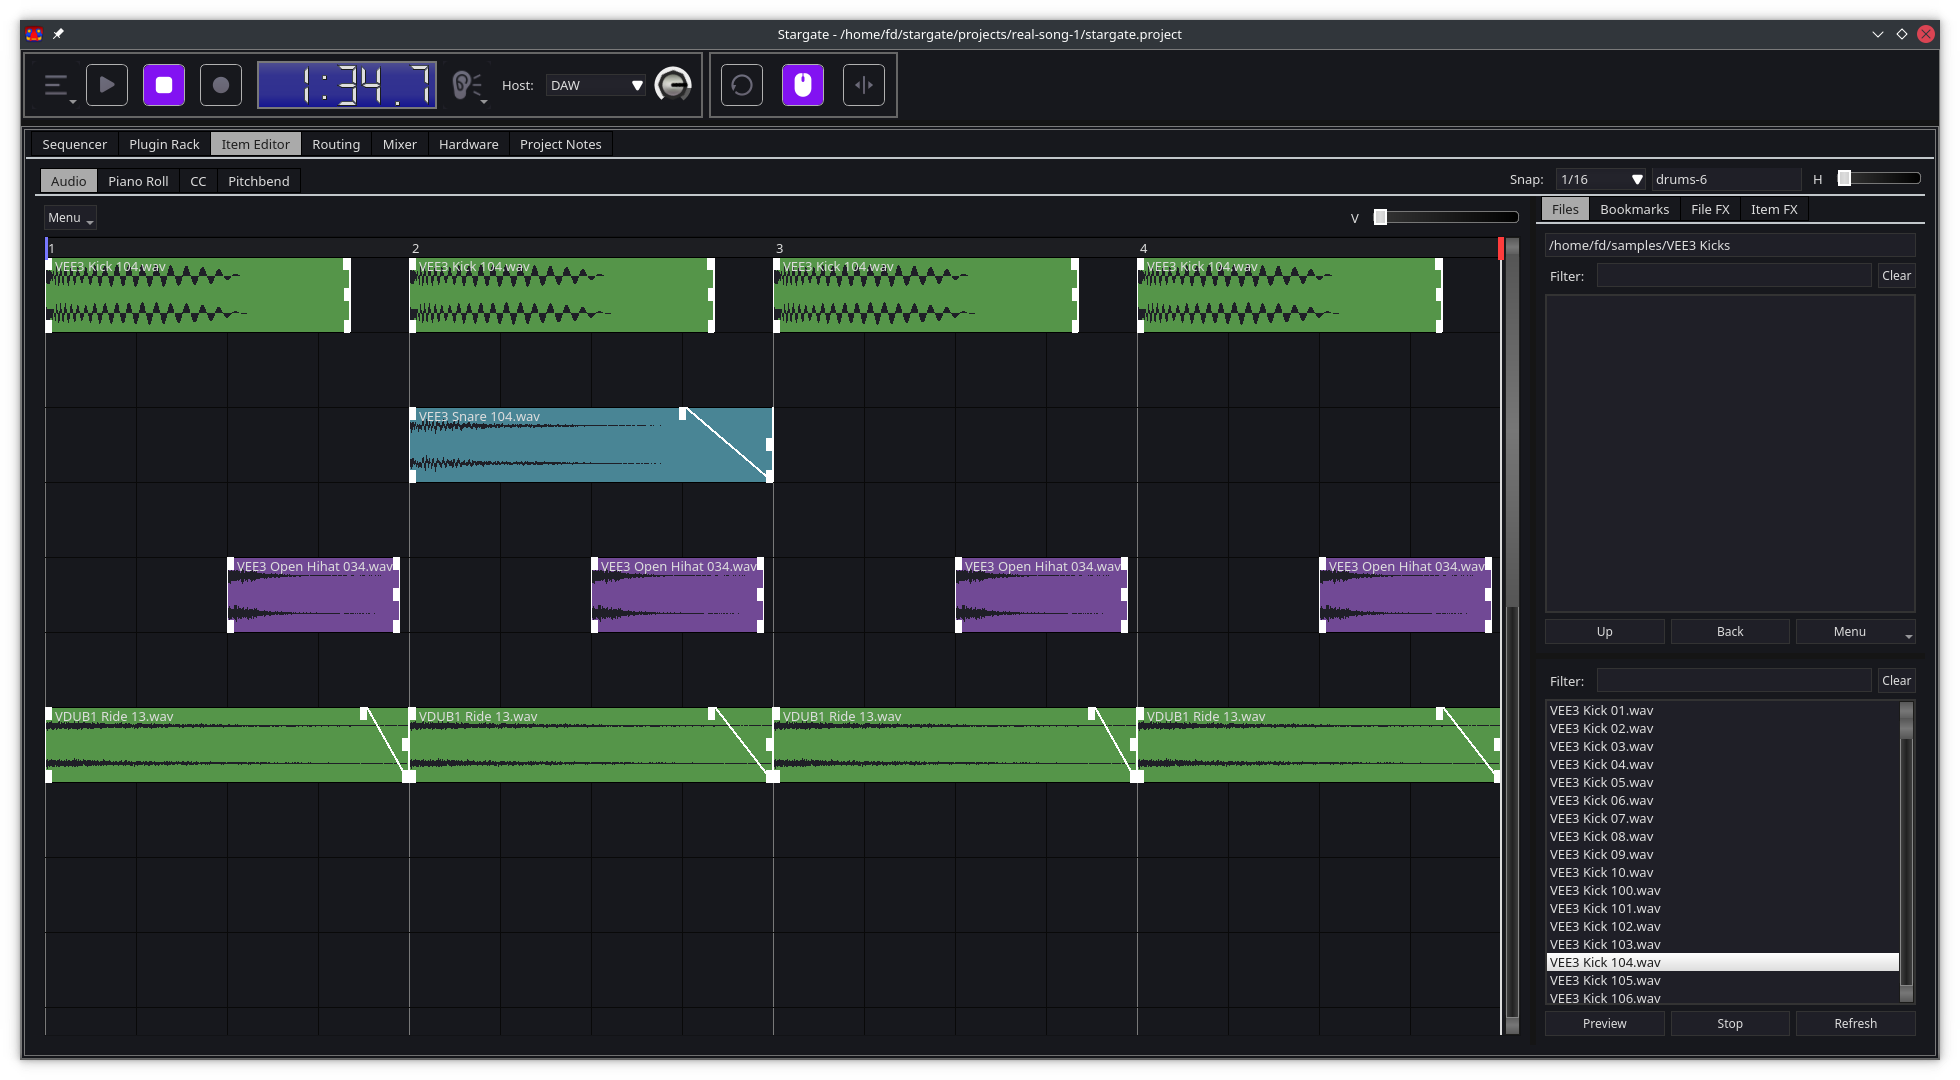Toggle the loop mode icon
The image size is (1960, 1080).
tap(742, 85)
